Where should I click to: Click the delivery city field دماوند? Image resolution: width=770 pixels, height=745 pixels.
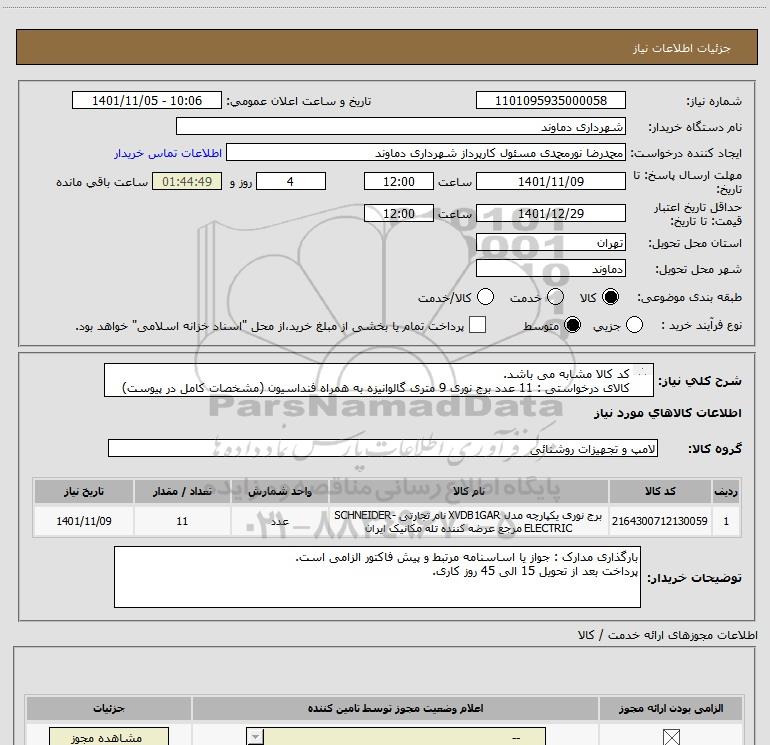550,268
